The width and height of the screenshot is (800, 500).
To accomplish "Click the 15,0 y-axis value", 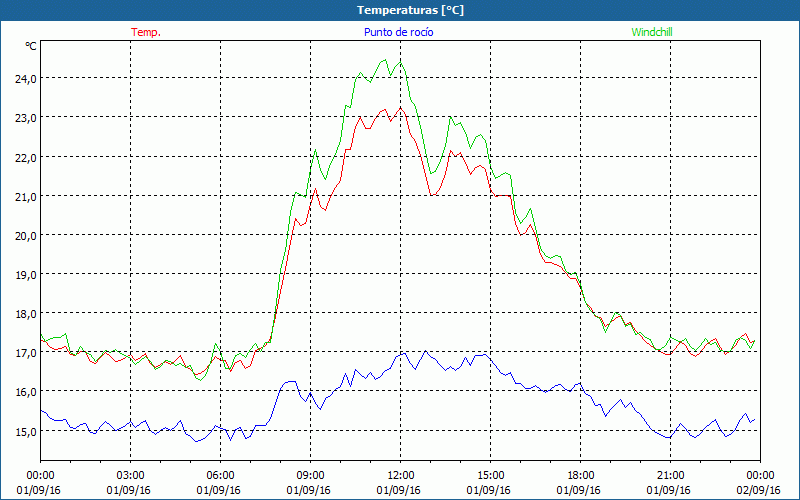I will pyautogui.click(x=26, y=431).
